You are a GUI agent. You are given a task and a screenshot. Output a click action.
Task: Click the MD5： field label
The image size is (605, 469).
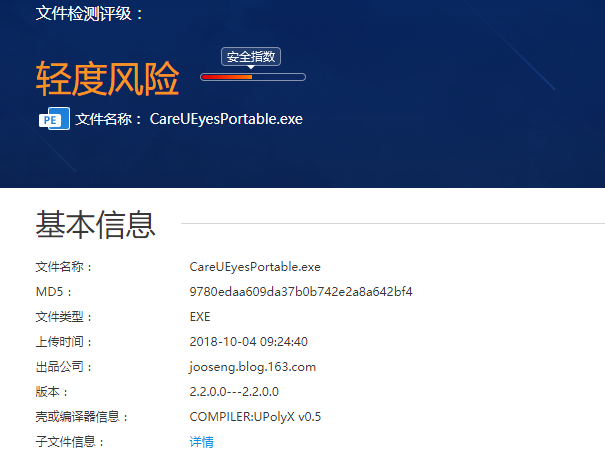click(x=54, y=292)
